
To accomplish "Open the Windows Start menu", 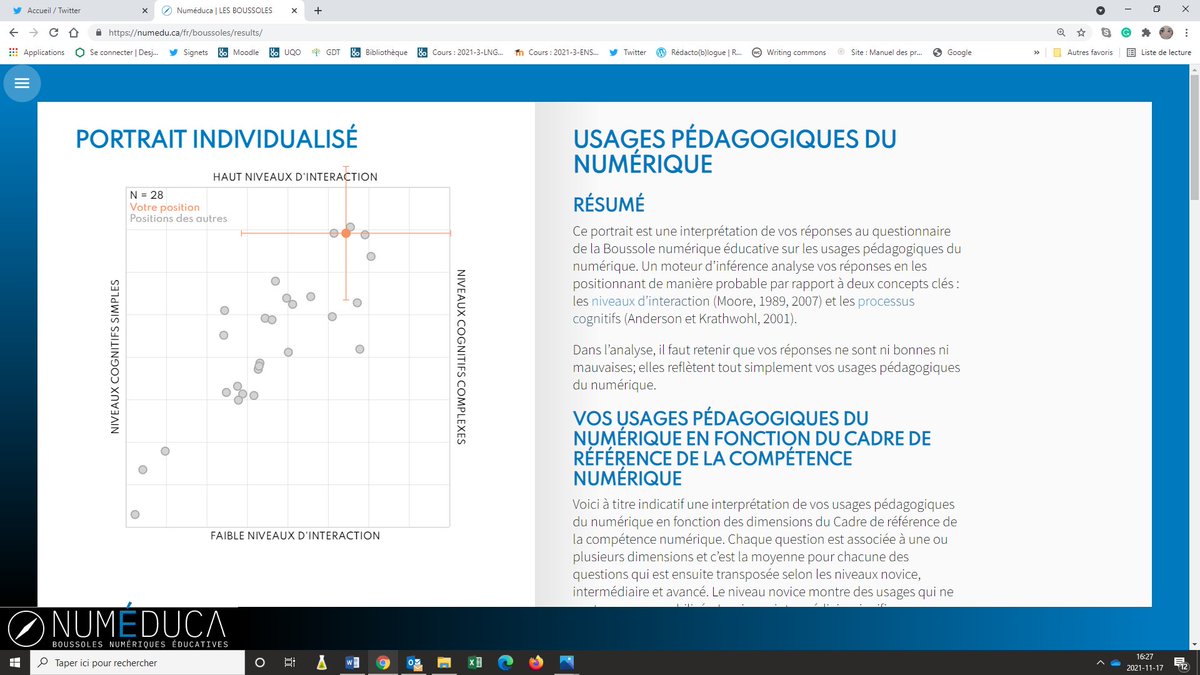I will click(14, 662).
